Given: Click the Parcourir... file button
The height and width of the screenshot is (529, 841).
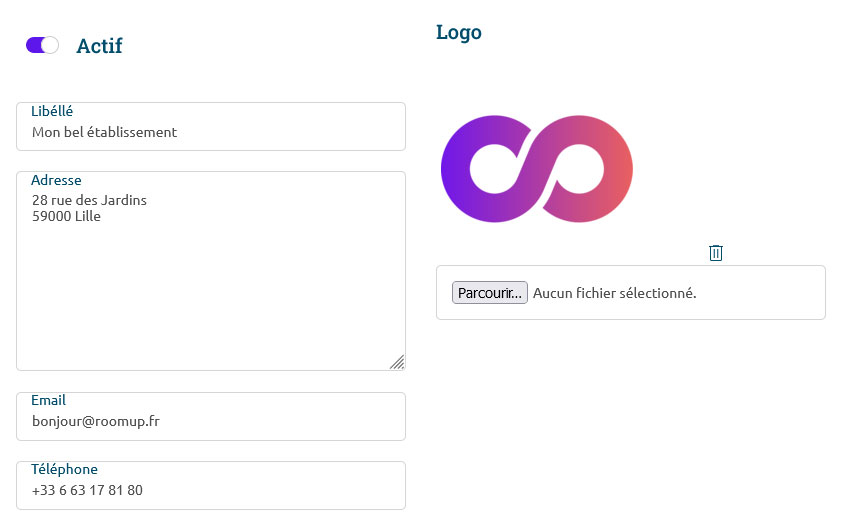Looking at the screenshot, I should click(x=490, y=293).
